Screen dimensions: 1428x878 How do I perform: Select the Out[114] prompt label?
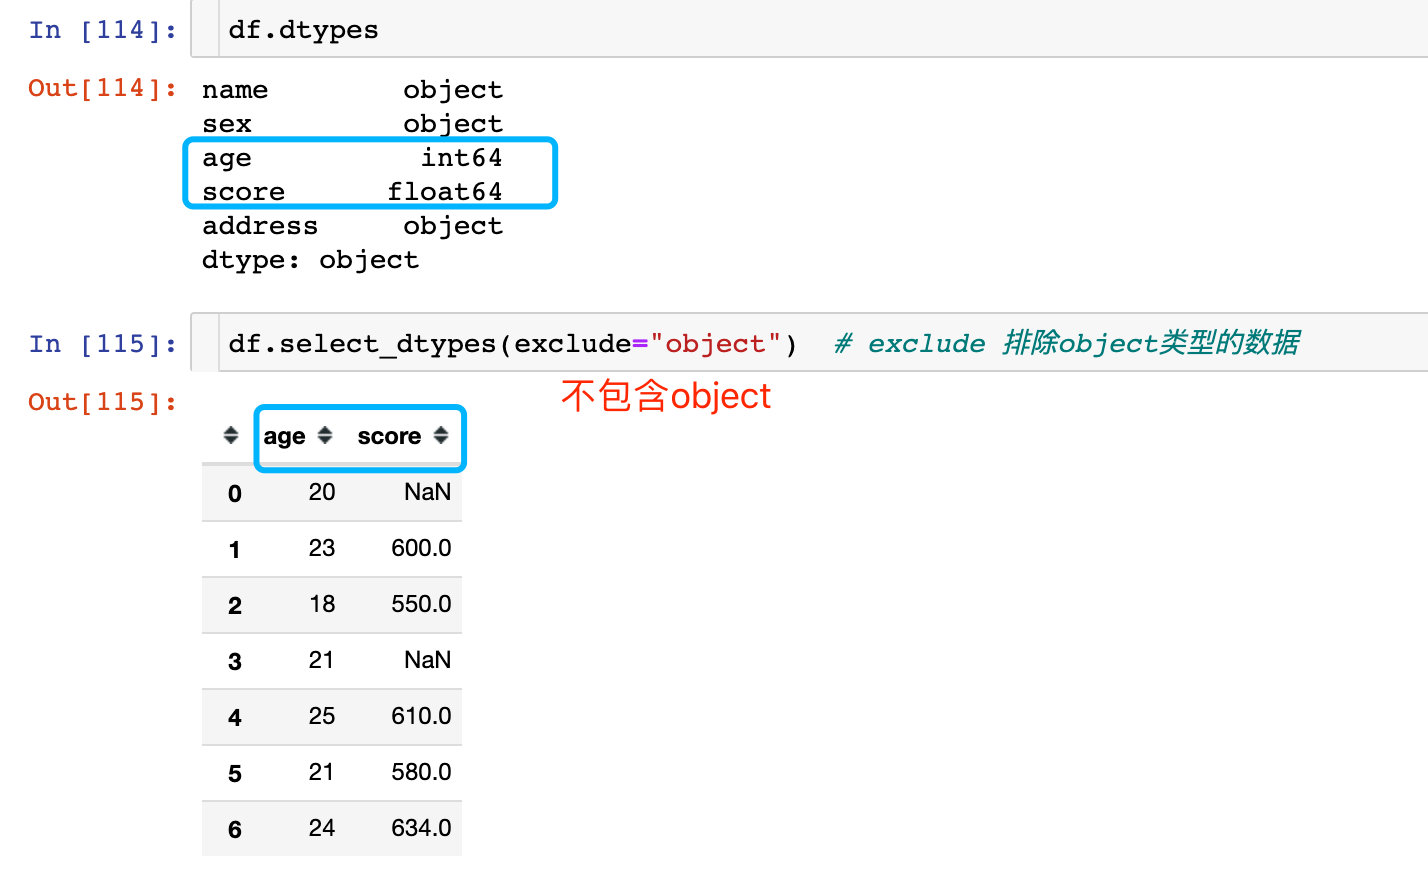coord(103,88)
